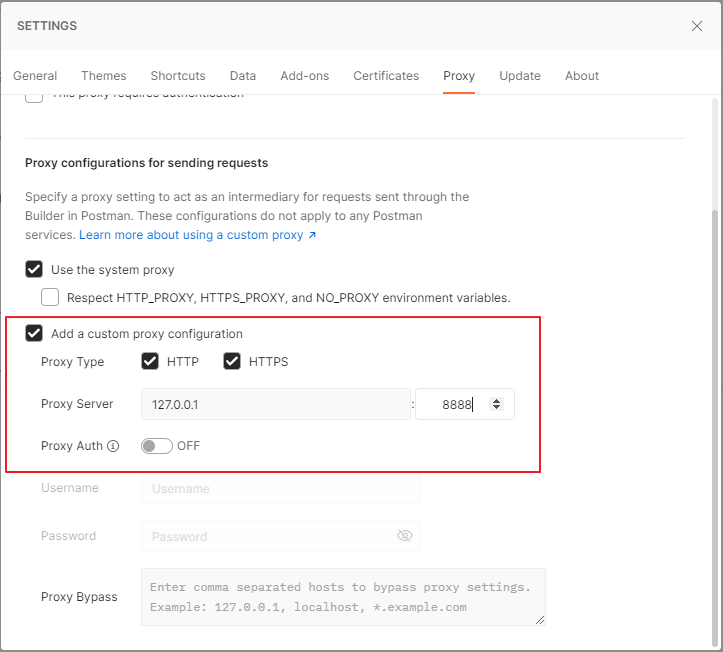Enable respecting HTTP_PROXY environment variables

point(50,297)
